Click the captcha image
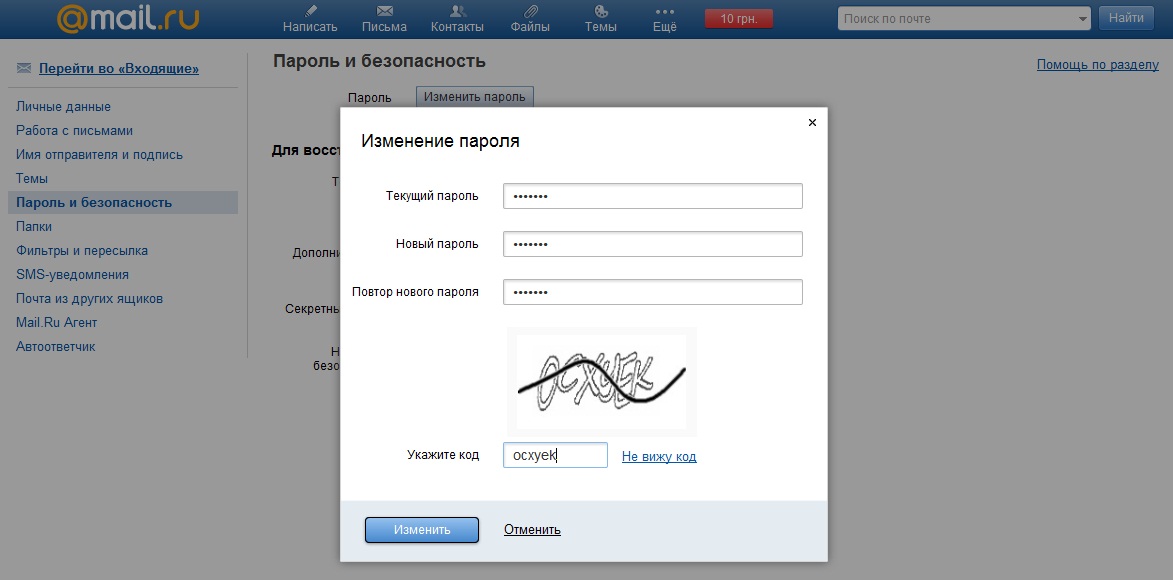 click(x=601, y=382)
